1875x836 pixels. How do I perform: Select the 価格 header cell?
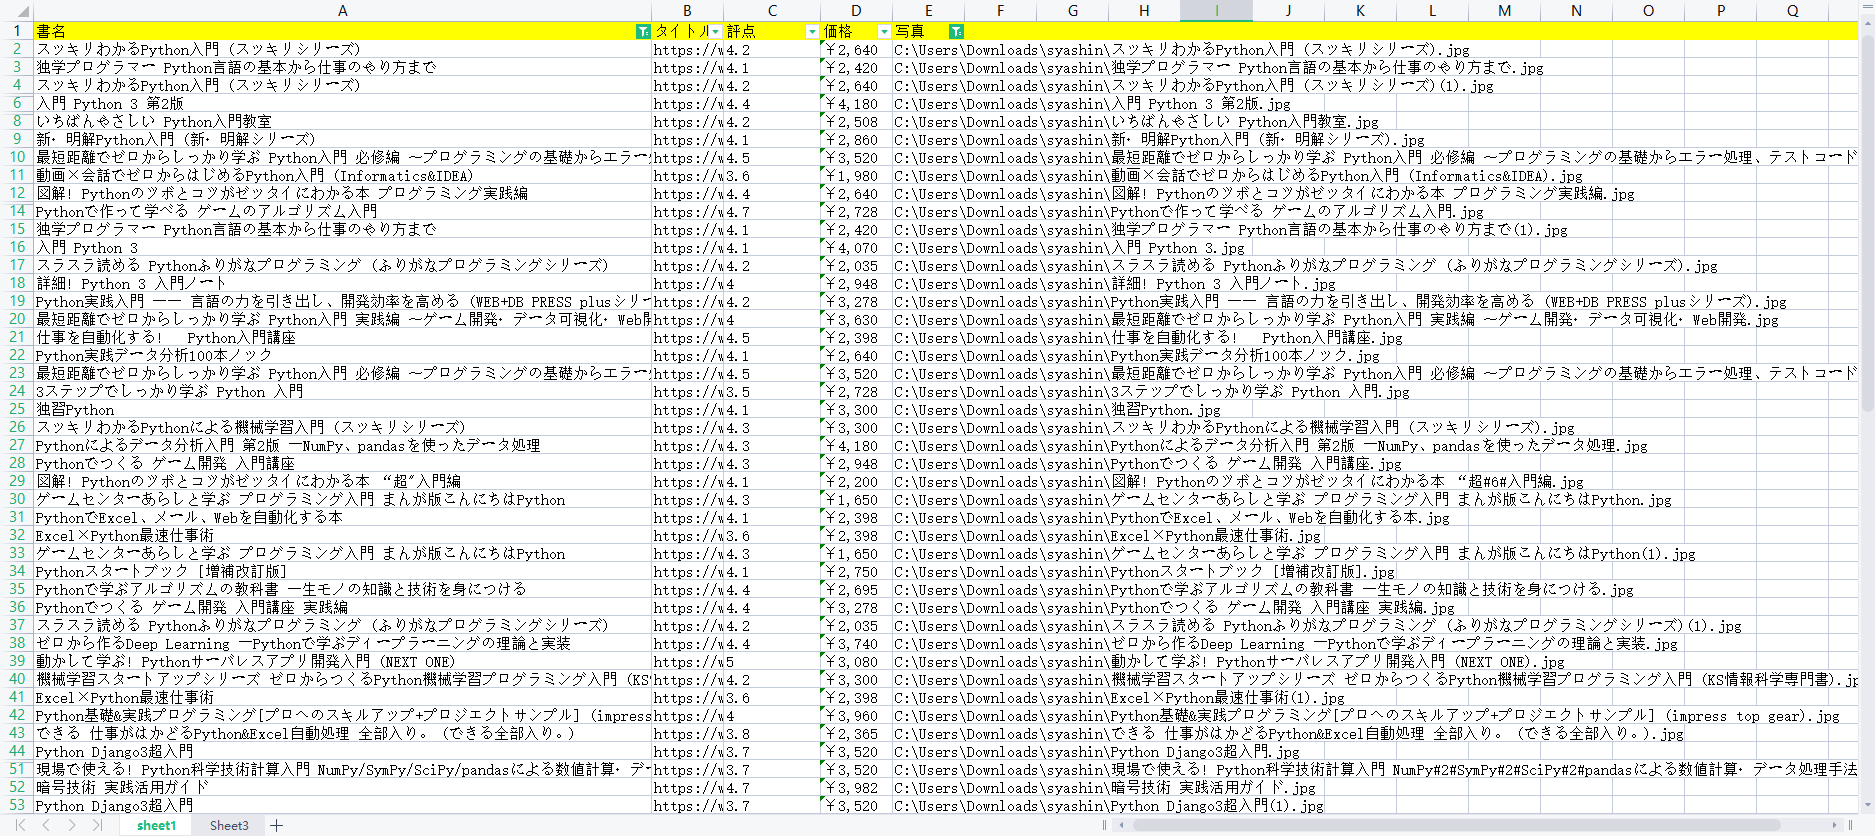pyautogui.click(x=856, y=31)
